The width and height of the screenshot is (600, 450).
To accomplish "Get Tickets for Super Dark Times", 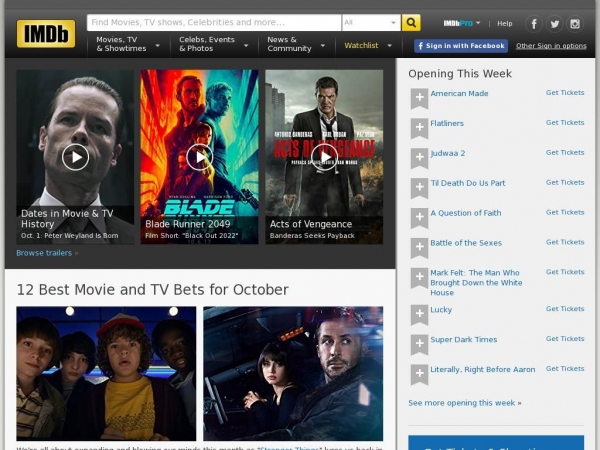I will 565,338.
